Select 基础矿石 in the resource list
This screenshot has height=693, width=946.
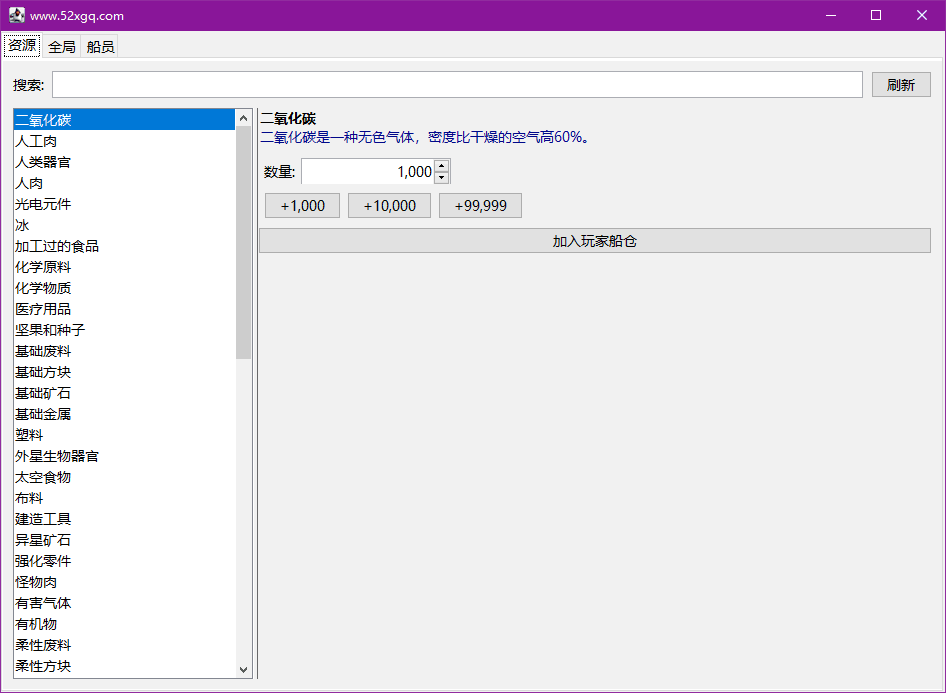click(x=124, y=393)
